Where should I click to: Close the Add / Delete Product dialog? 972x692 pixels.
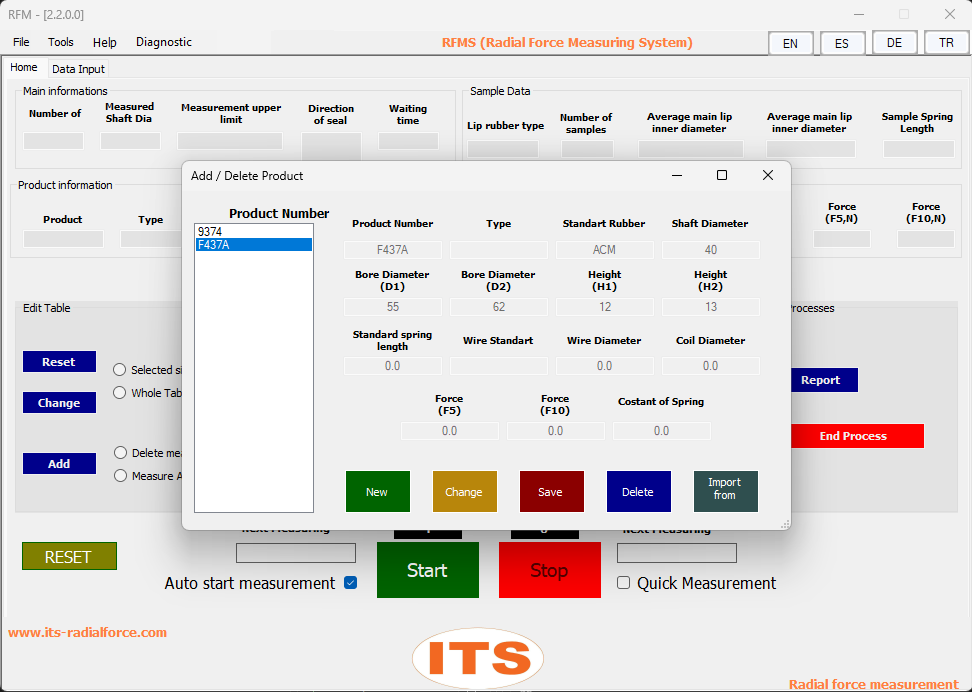pos(768,175)
